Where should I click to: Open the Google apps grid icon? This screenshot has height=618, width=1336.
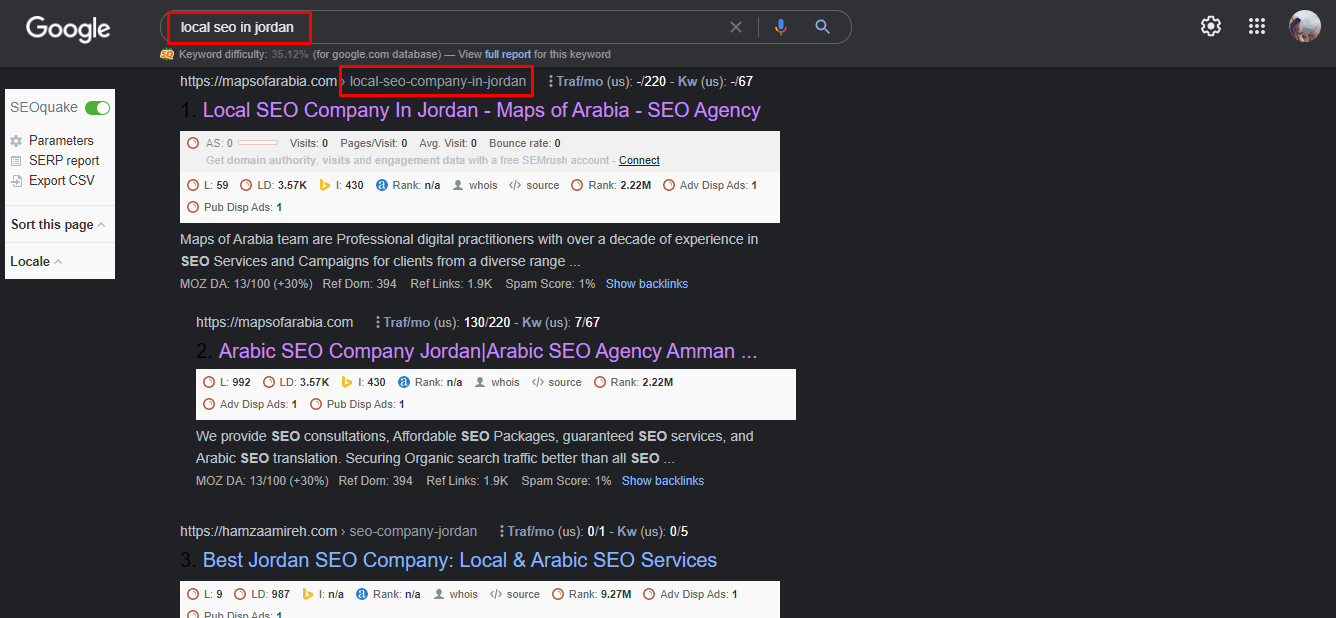(1257, 27)
